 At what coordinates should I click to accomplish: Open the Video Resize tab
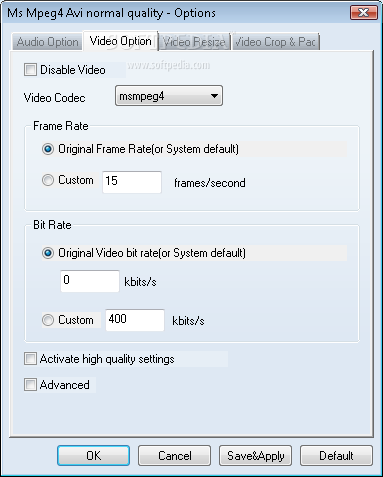pyautogui.click(x=194, y=42)
